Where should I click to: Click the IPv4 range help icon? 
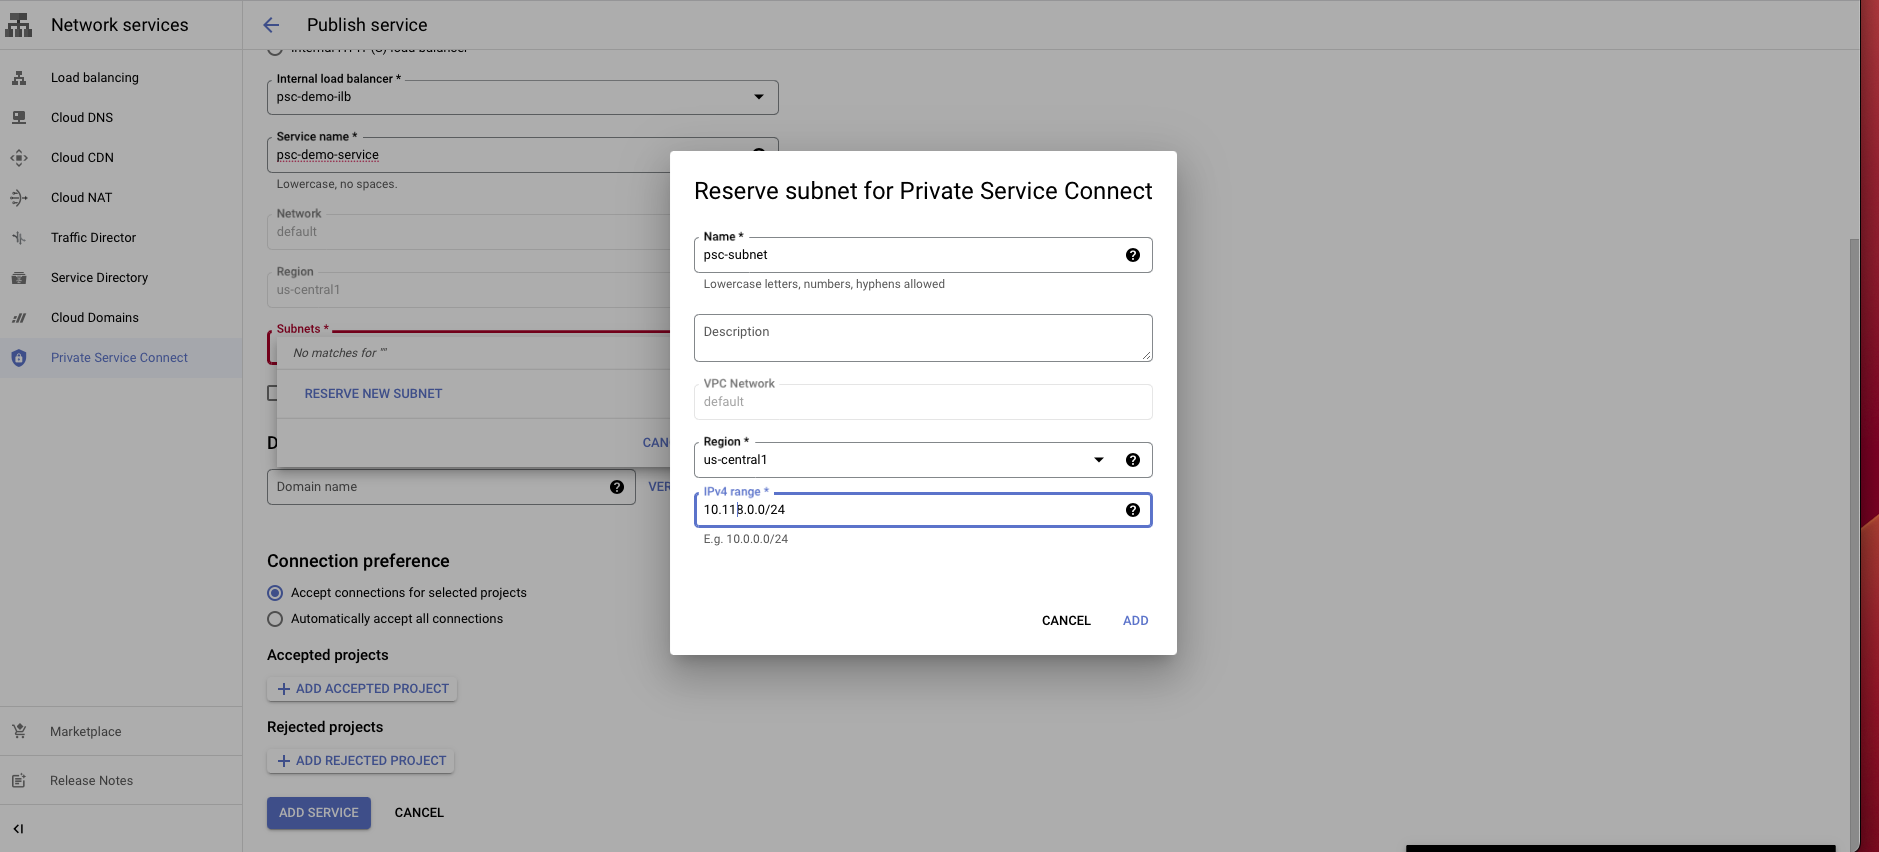pyautogui.click(x=1132, y=510)
